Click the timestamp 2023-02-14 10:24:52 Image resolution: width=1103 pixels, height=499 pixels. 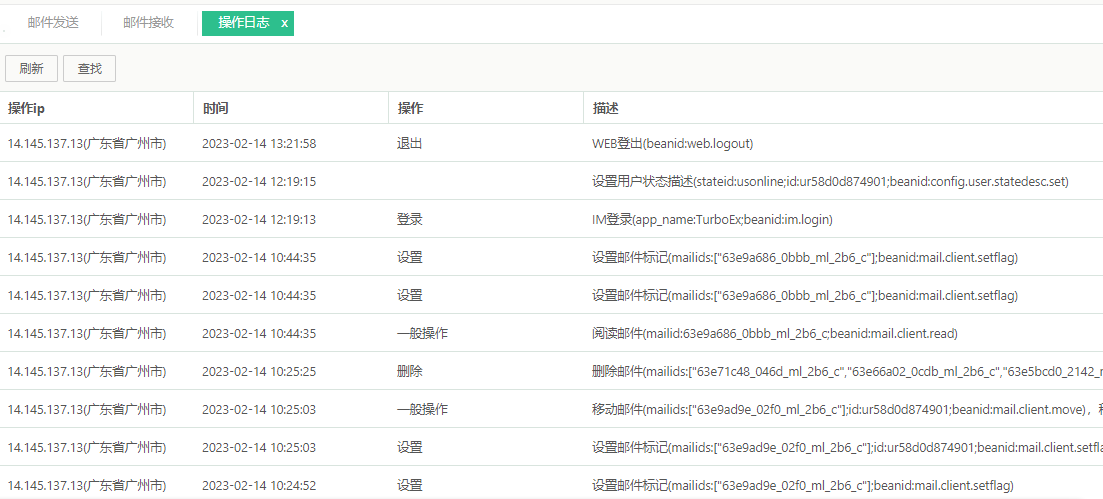(259, 486)
